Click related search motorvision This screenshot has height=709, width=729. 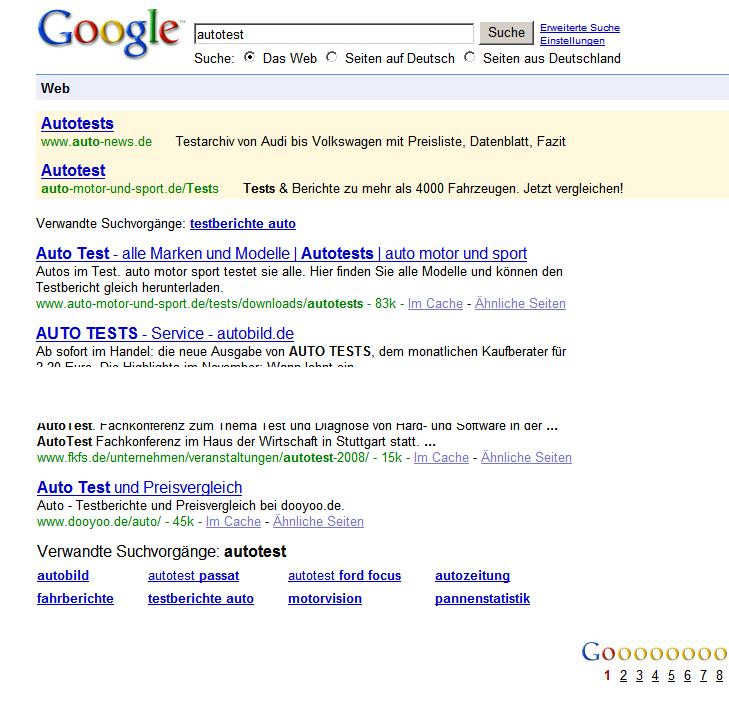click(x=325, y=598)
